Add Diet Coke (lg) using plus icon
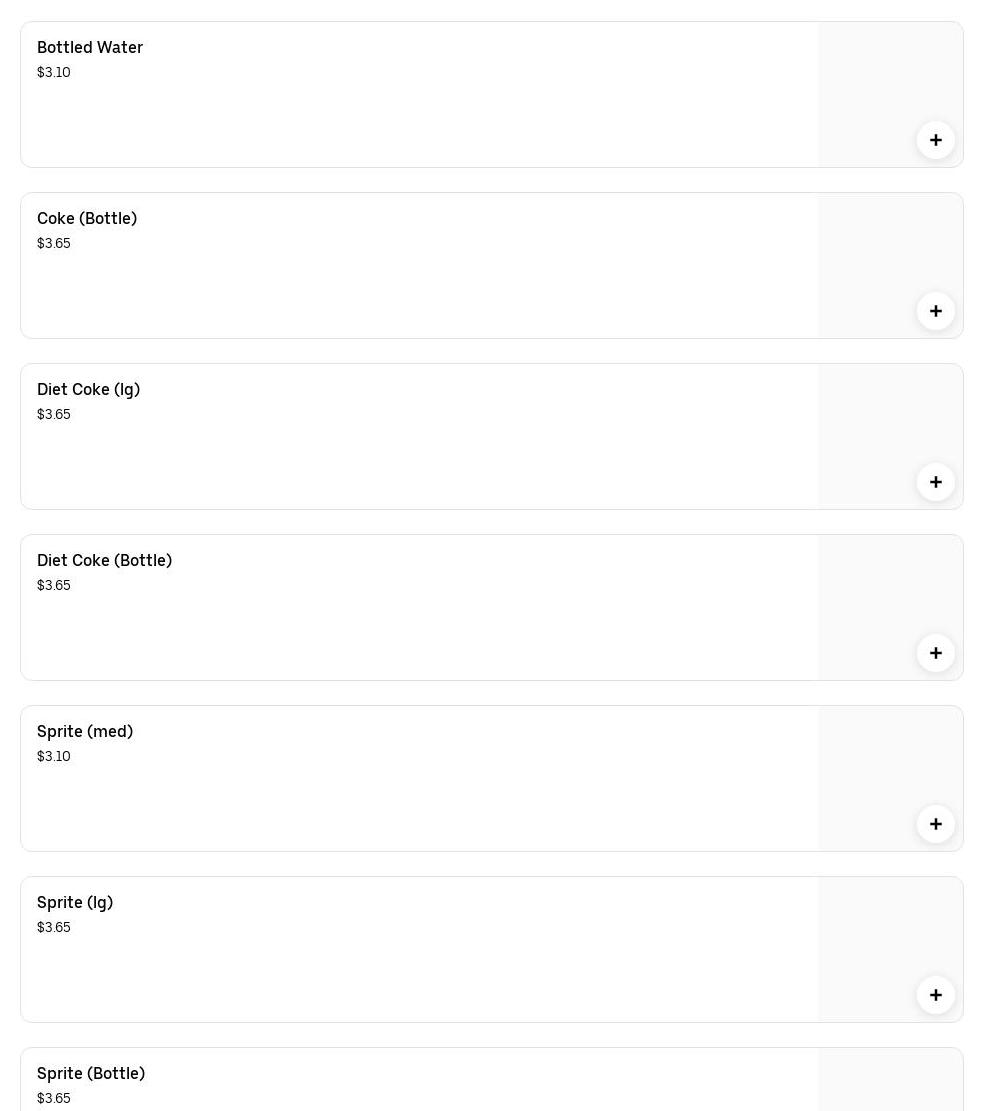The image size is (984, 1111). [935, 482]
